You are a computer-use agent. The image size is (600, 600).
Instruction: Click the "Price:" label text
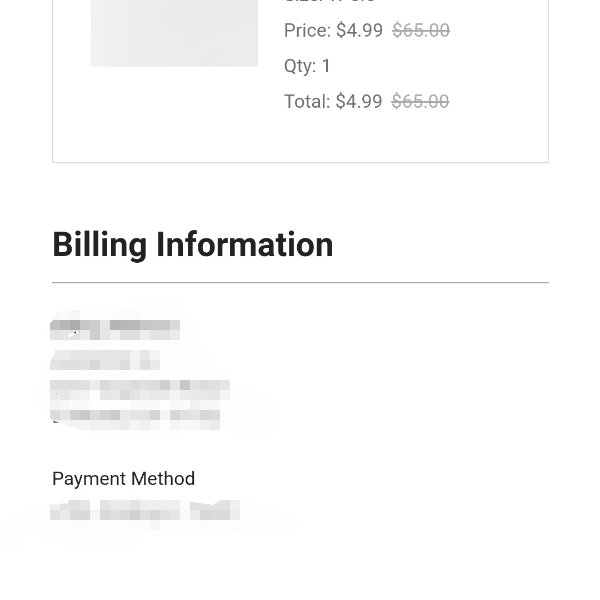[x=308, y=30]
